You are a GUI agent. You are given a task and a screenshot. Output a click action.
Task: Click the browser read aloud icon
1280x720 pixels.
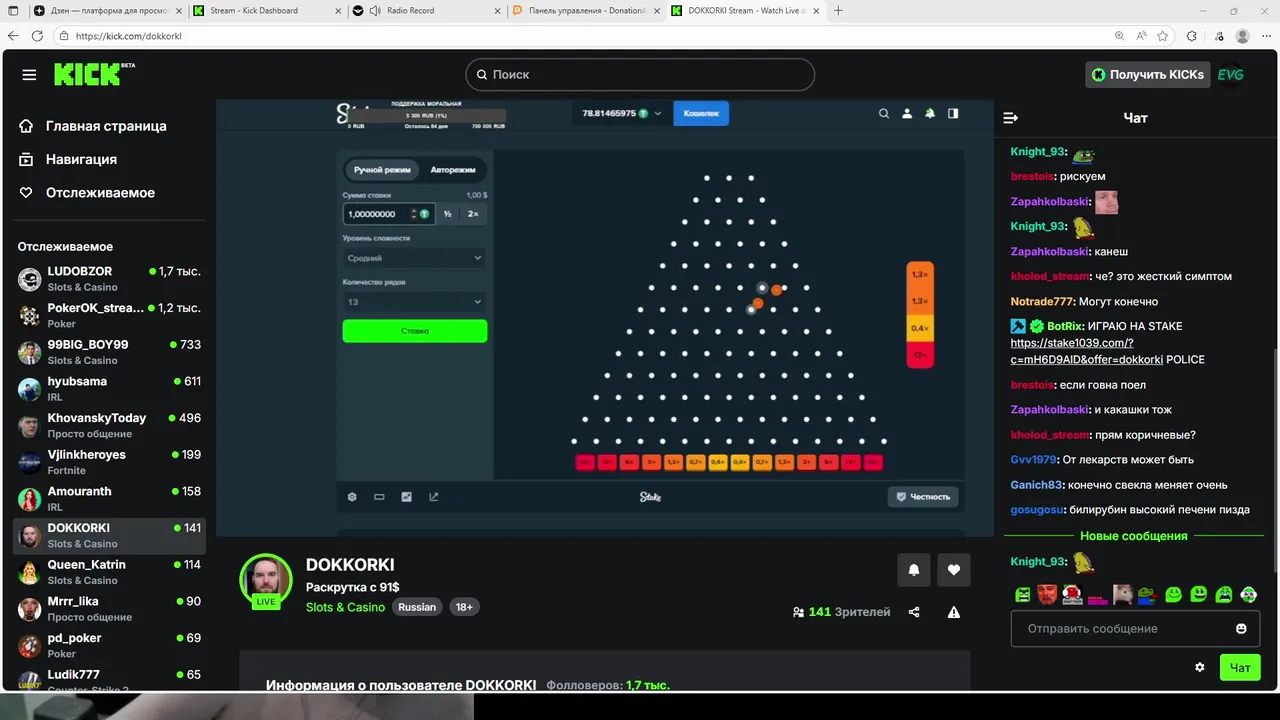pyautogui.click(x=1141, y=36)
